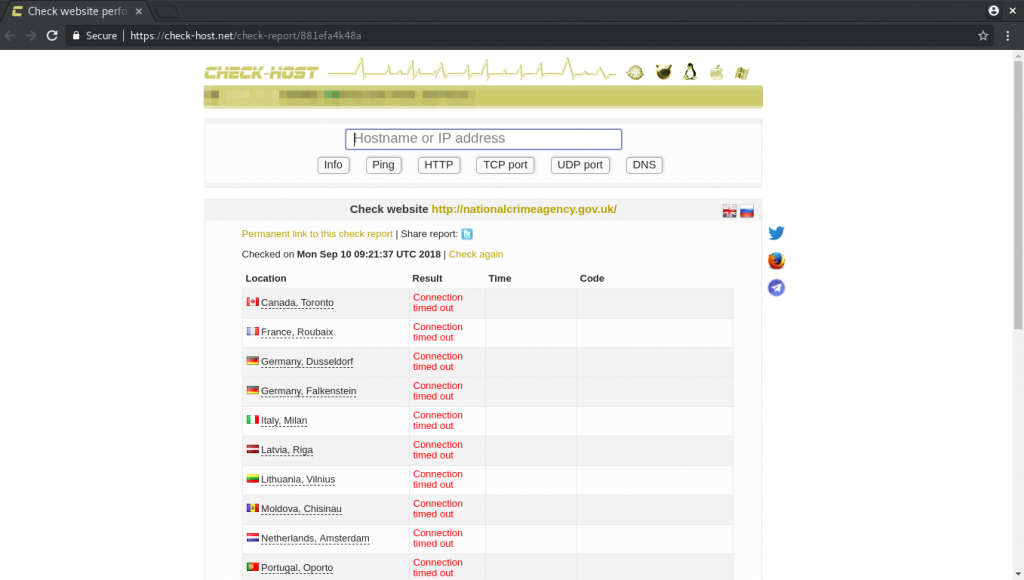Click the Ping button
1024x580 pixels.
[383, 165]
